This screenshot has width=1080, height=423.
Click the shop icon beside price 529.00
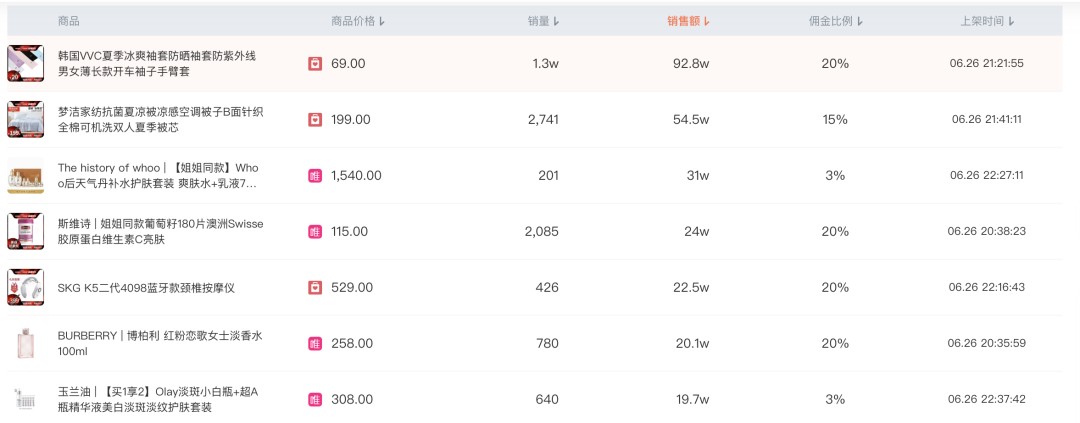(315, 287)
